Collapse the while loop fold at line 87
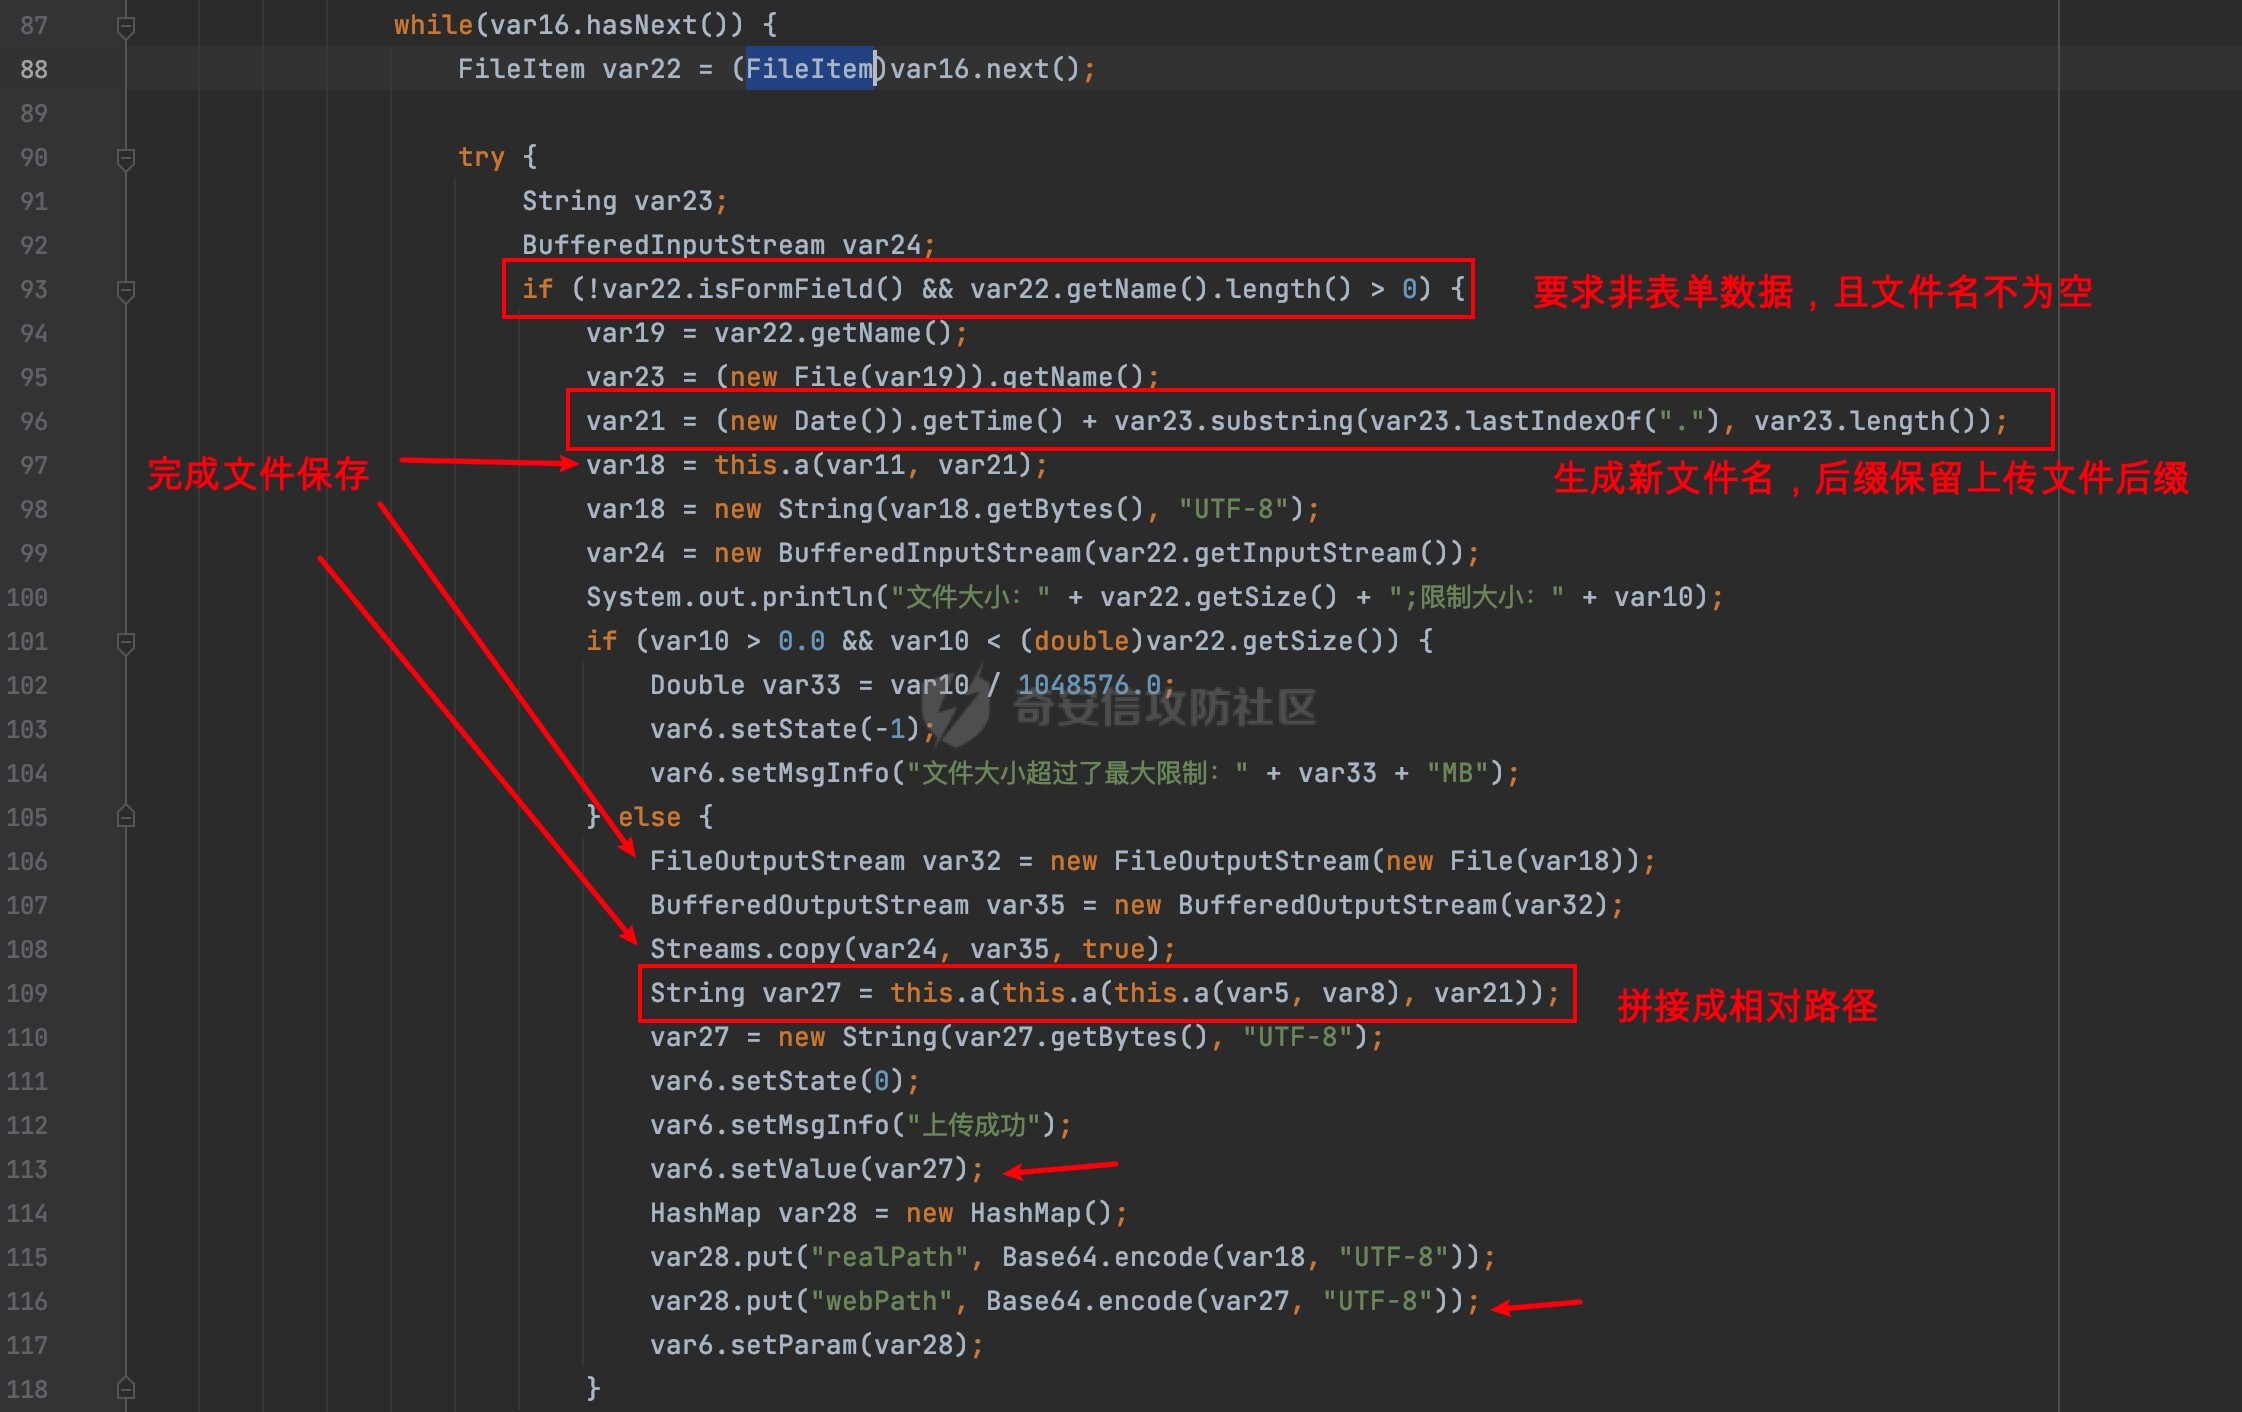The image size is (2242, 1412). pyautogui.click(x=126, y=26)
